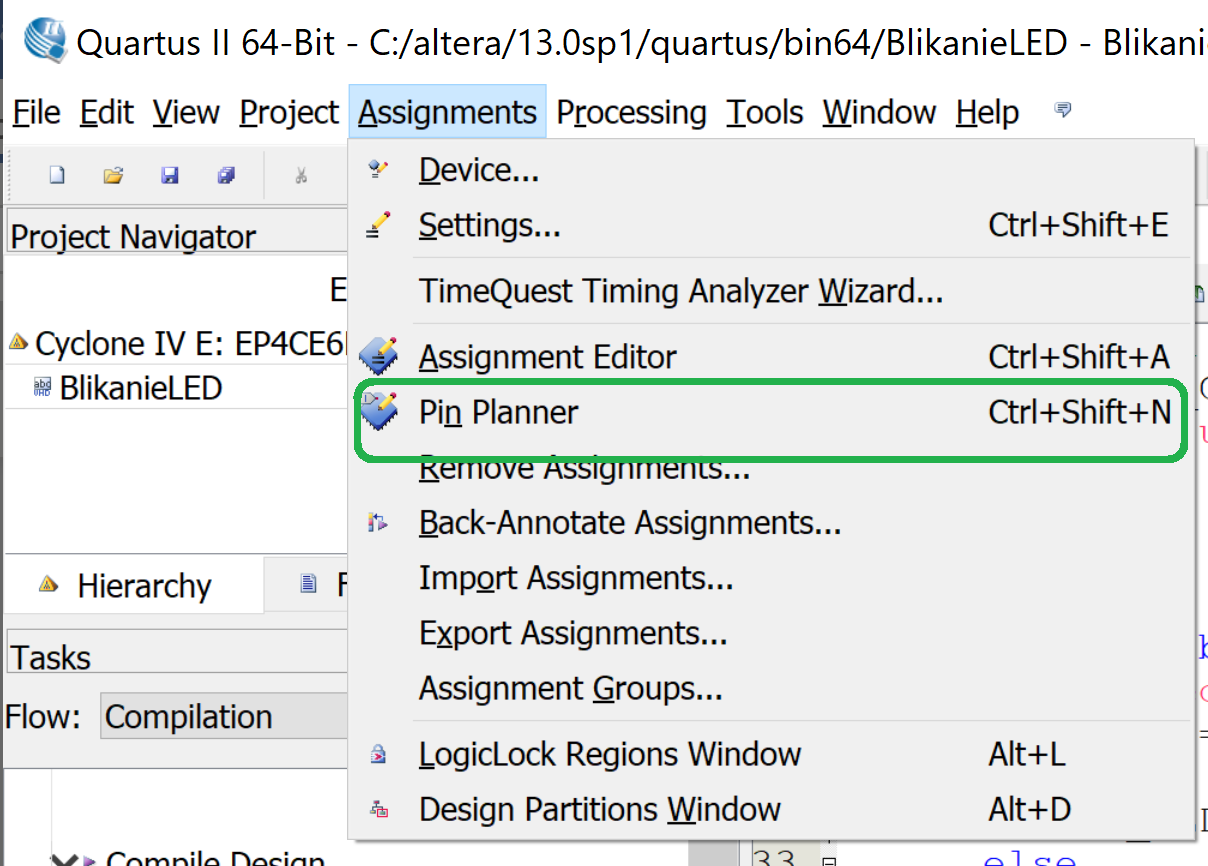Click the LogicLock Regions Window lock icon
The image size is (1208, 866).
pyautogui.click(x=379, y=754)
